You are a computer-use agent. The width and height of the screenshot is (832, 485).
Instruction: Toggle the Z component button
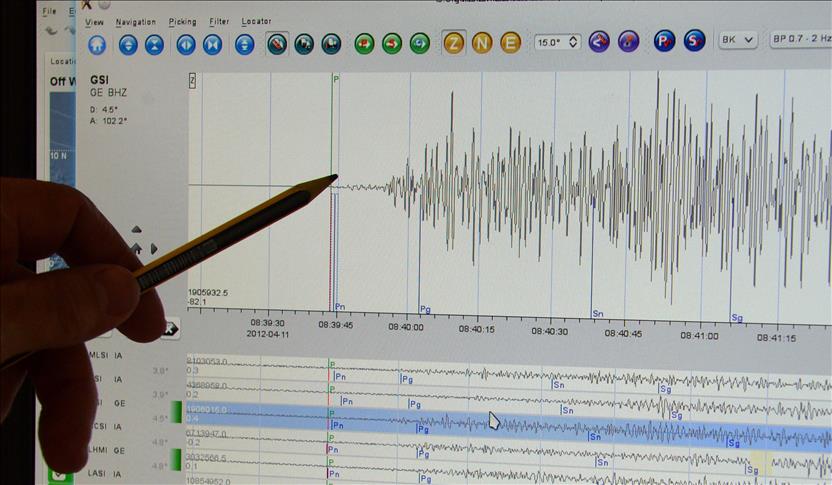tap(454, 43)
